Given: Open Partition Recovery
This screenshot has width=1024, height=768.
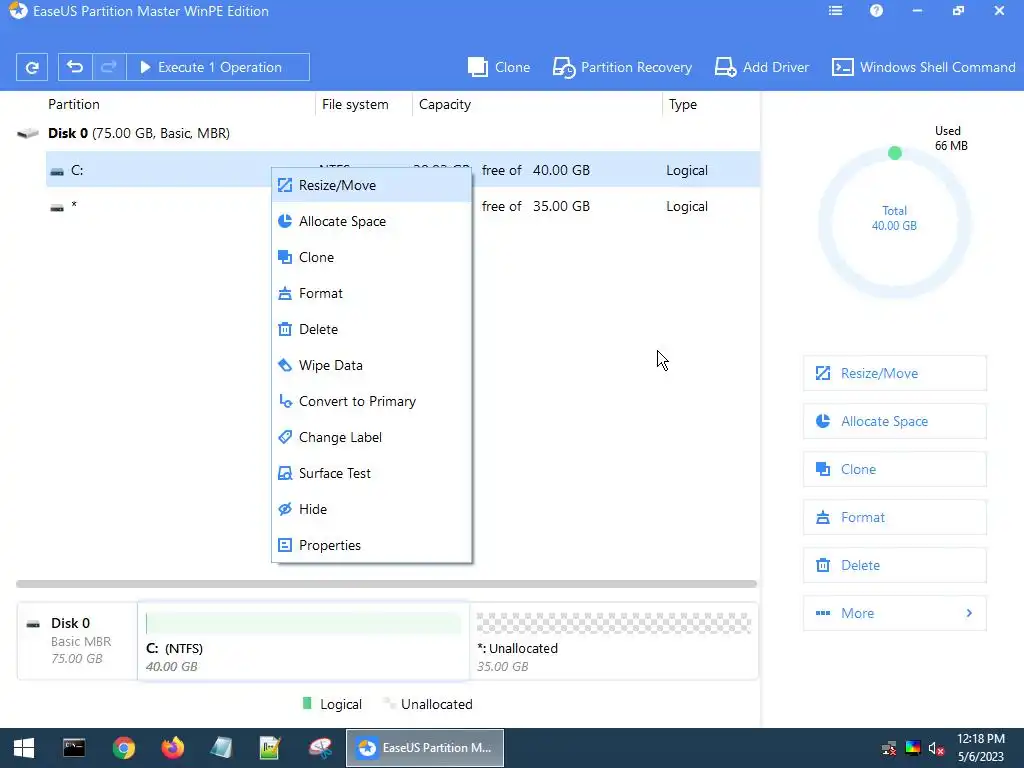Looking at the screenshot, I should [622, 67].
